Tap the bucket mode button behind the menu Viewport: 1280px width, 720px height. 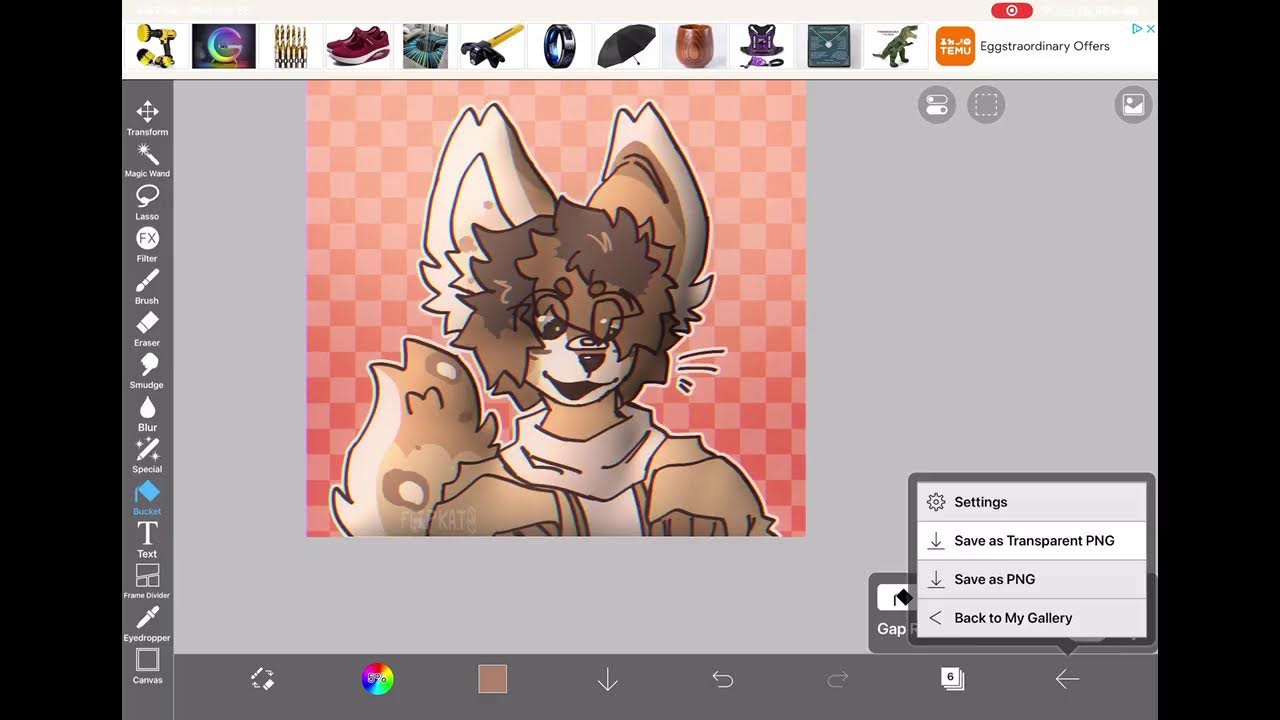tap(896, 598)
